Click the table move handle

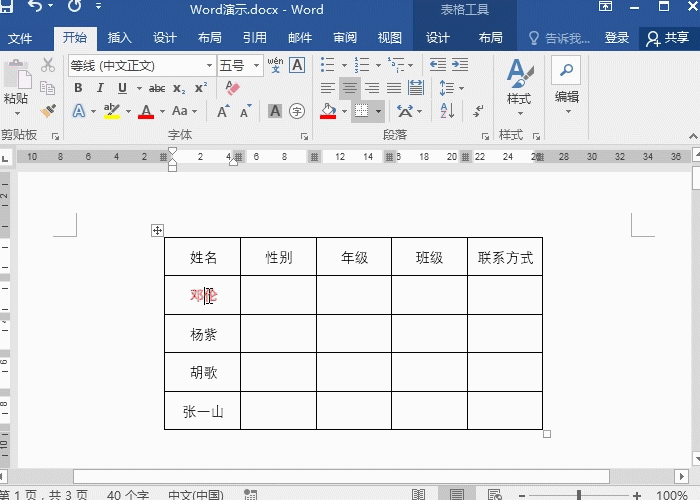pyautogui.click(x=157, y=230)
